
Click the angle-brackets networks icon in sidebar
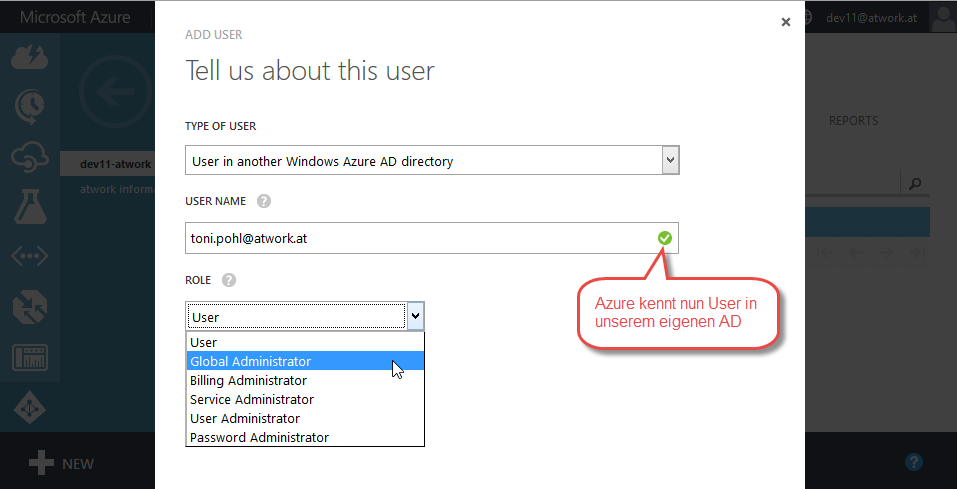point(29,257)
